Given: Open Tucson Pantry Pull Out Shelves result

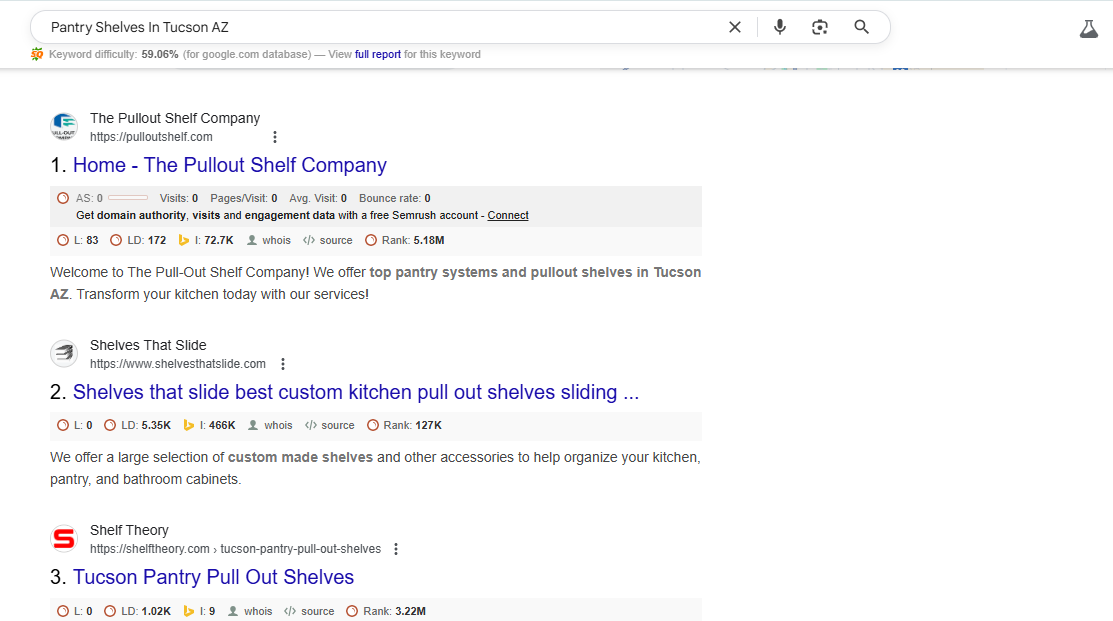Looking at the screenshot, I should tap(213, 577).
